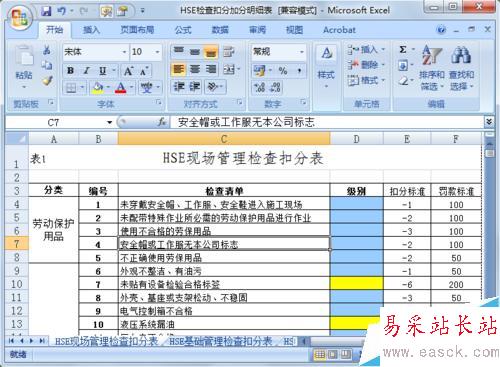Open the font color dropdown arrow
Image resolution: width=500 pixels, height=367 pixels.
coord(131,88)
